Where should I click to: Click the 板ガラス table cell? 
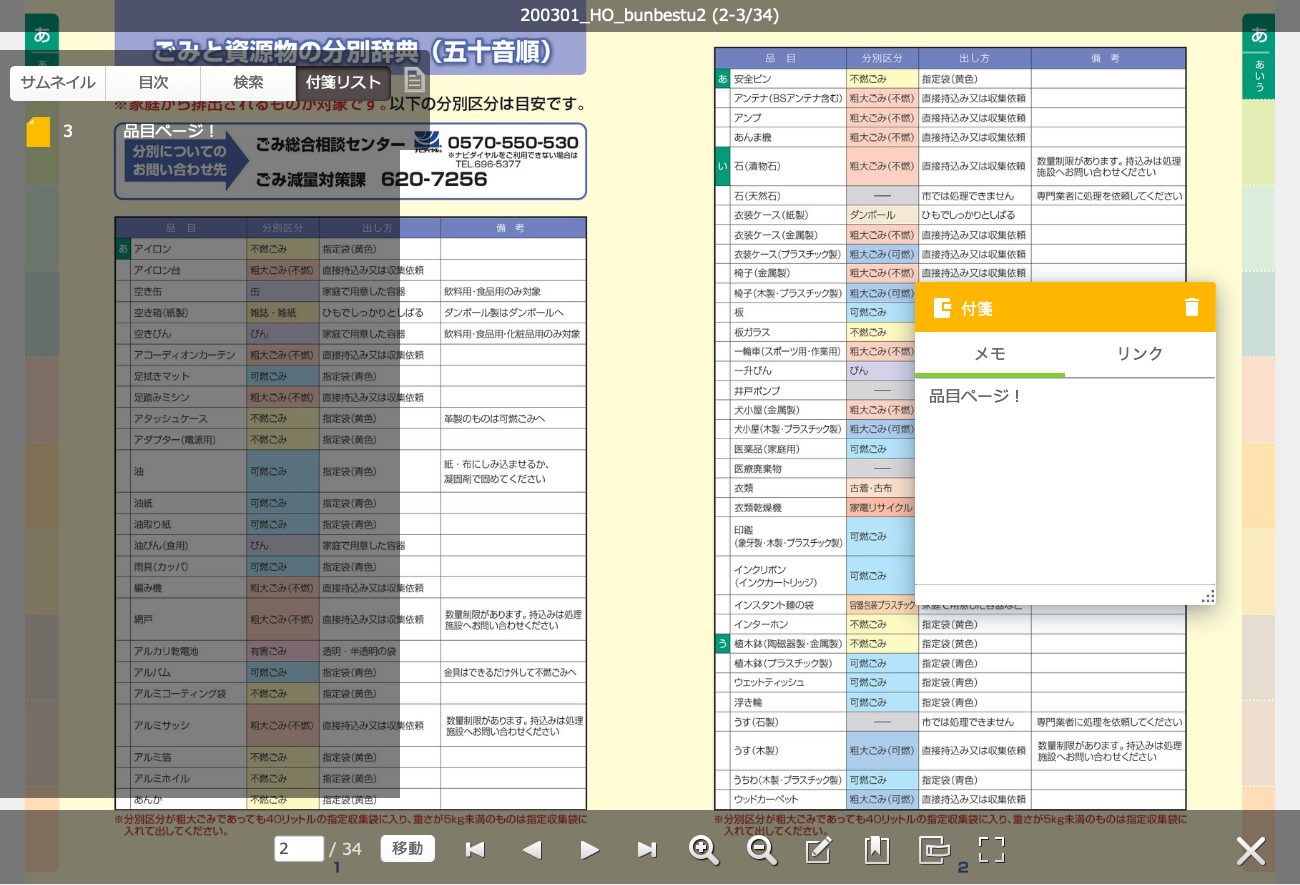[x=788, y=332]
